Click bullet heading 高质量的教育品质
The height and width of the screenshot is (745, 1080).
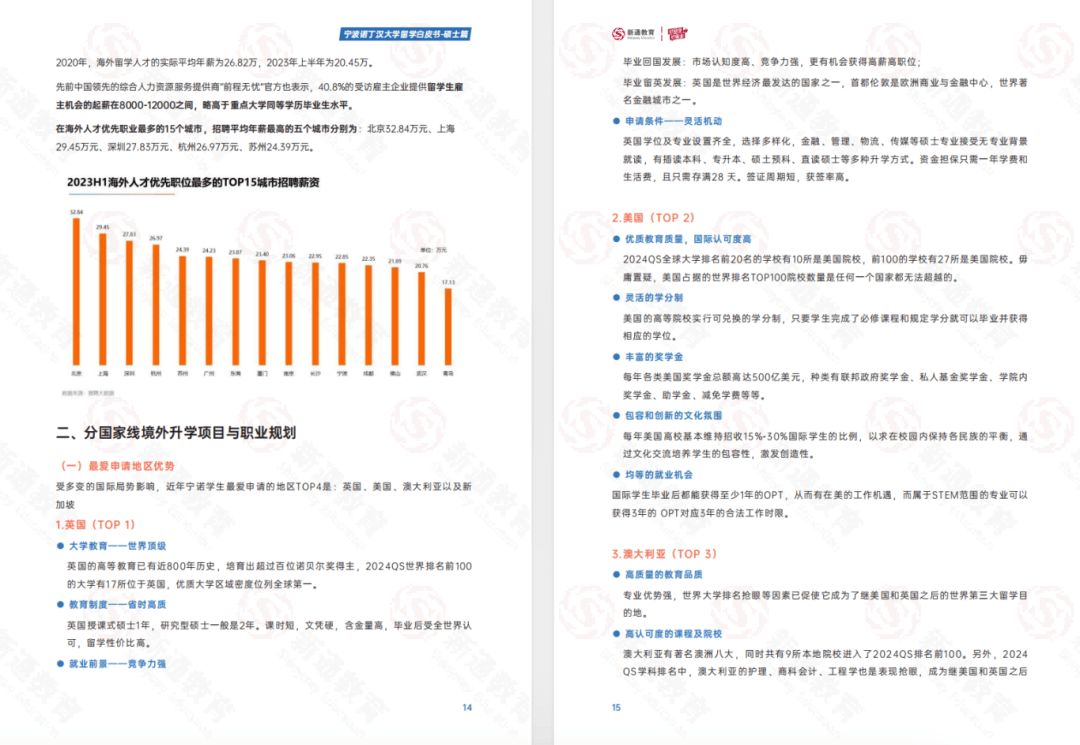tap(663, 574)
